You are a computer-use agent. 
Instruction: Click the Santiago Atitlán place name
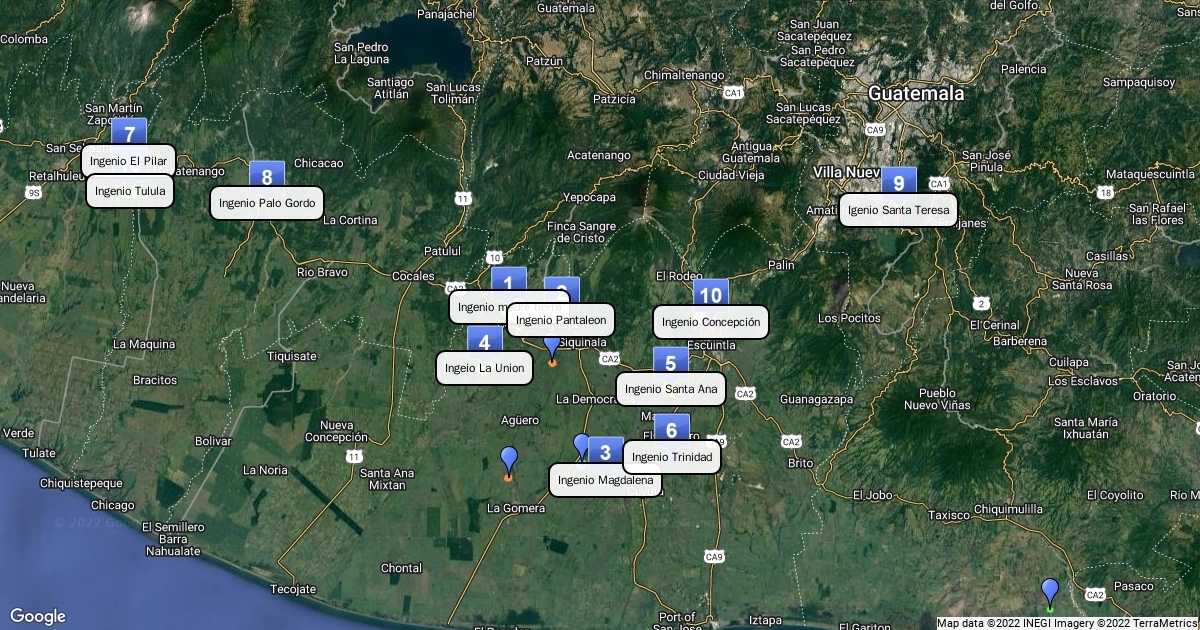(x=389, y=88)
